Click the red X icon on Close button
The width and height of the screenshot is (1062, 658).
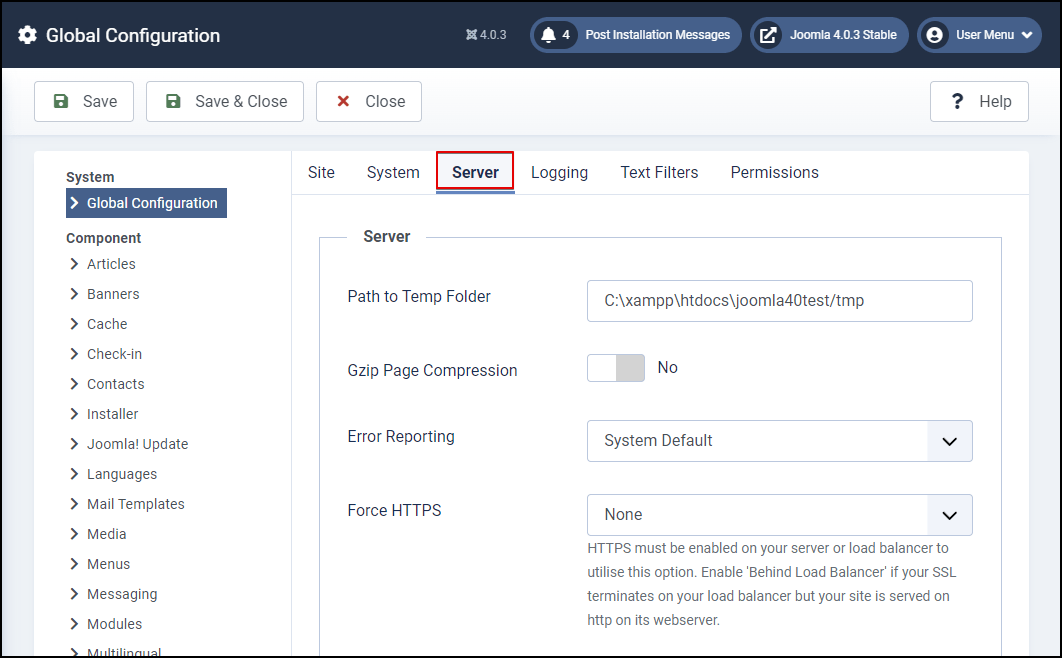point(343,101)
